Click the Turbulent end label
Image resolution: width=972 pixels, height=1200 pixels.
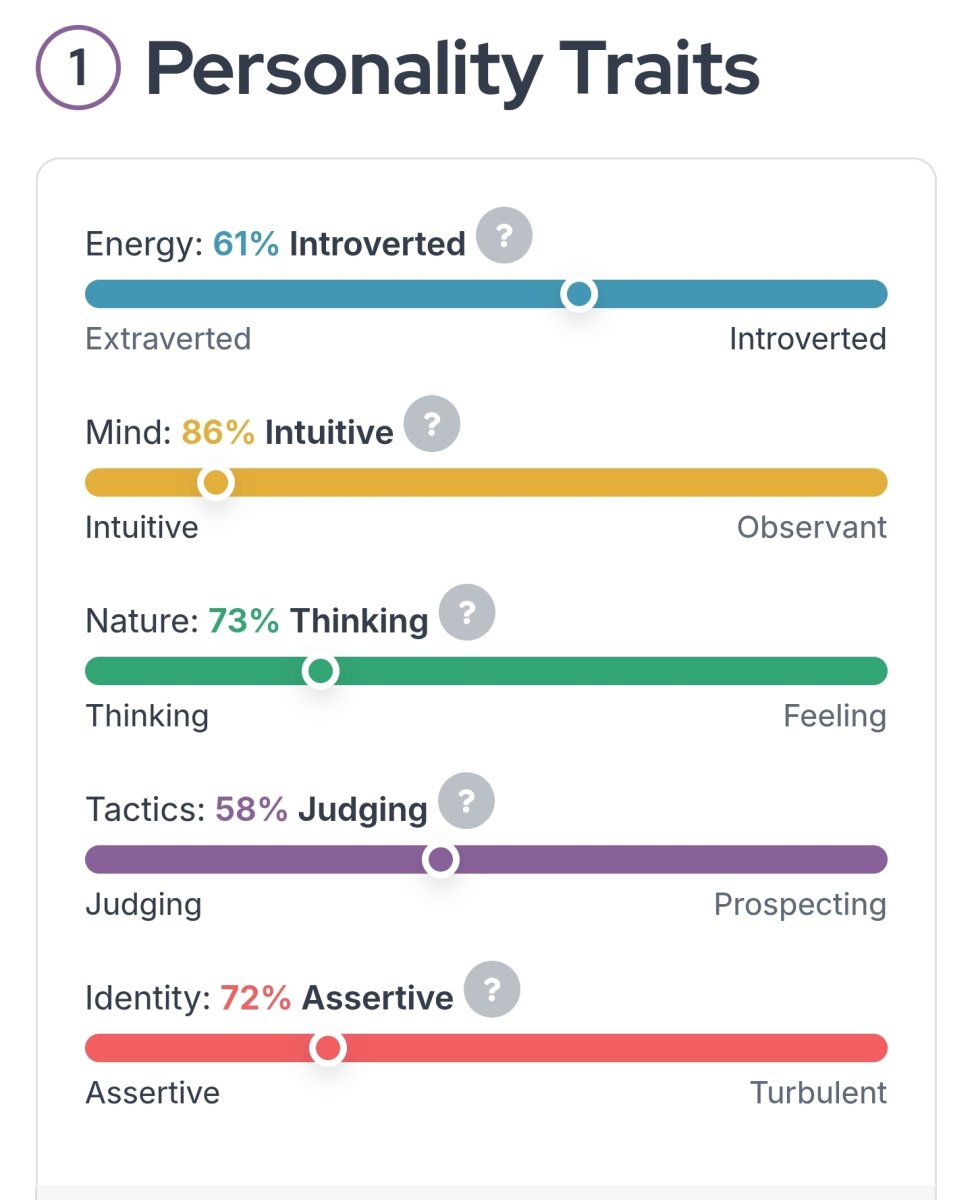pos(819,1093)
